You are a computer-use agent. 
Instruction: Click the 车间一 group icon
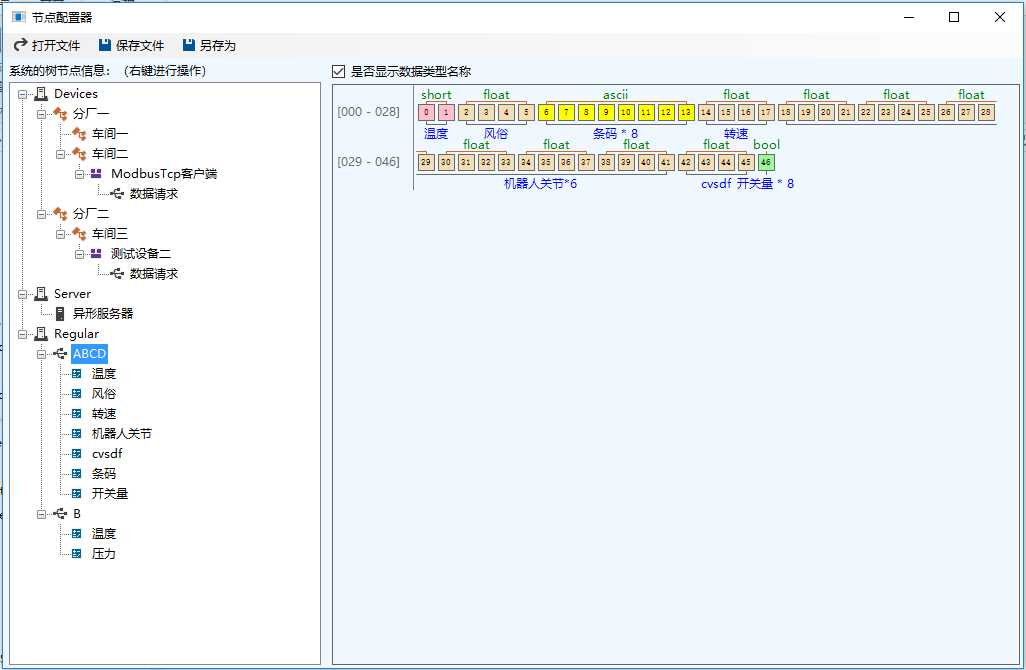tap(79, 133)
